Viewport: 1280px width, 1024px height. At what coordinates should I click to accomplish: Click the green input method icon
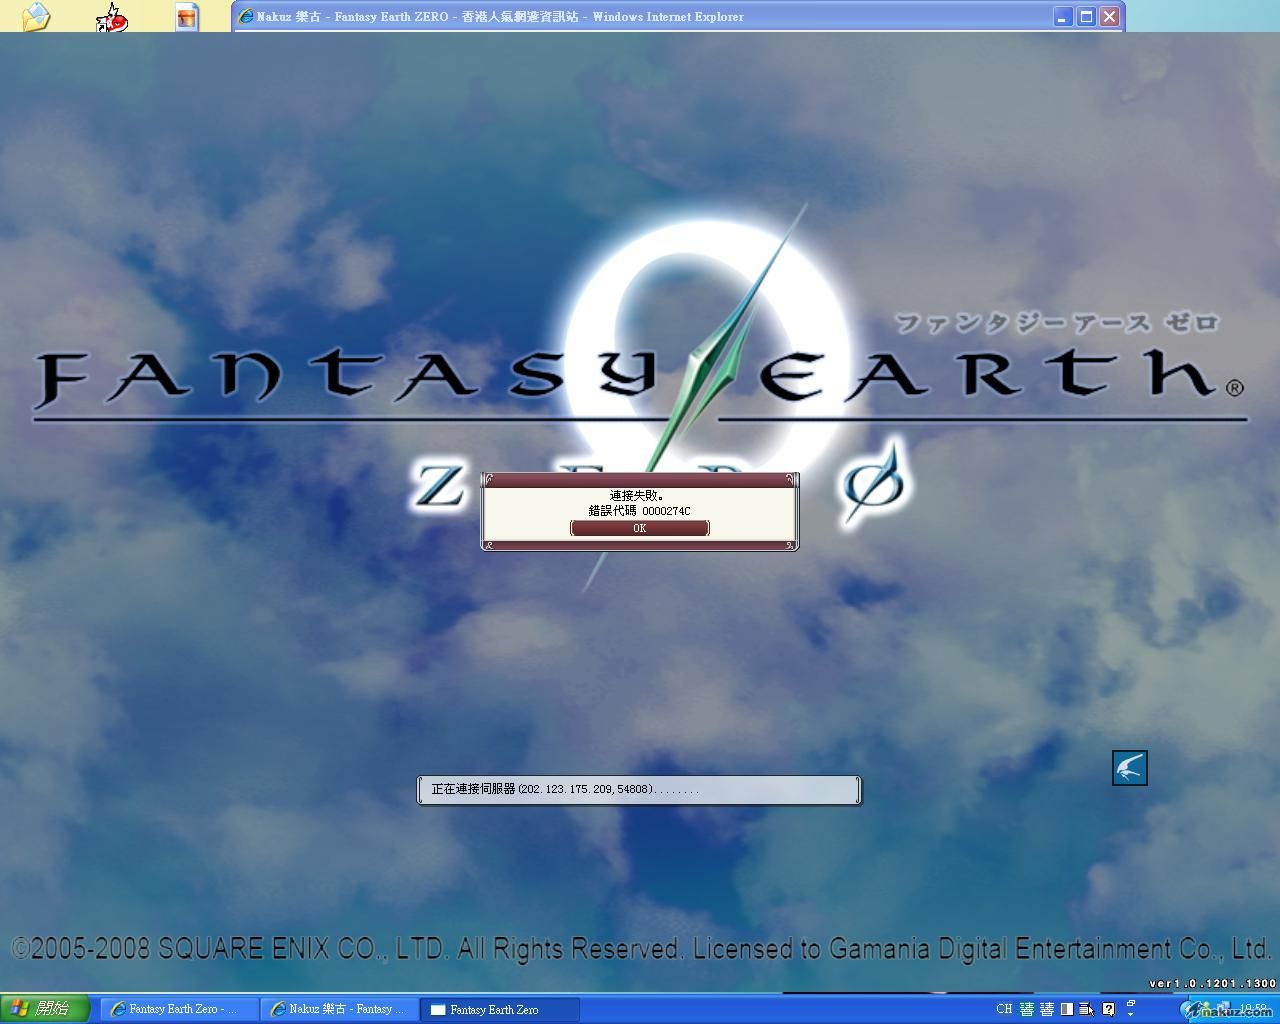pyautogui.click(x=1027, y=1009)
